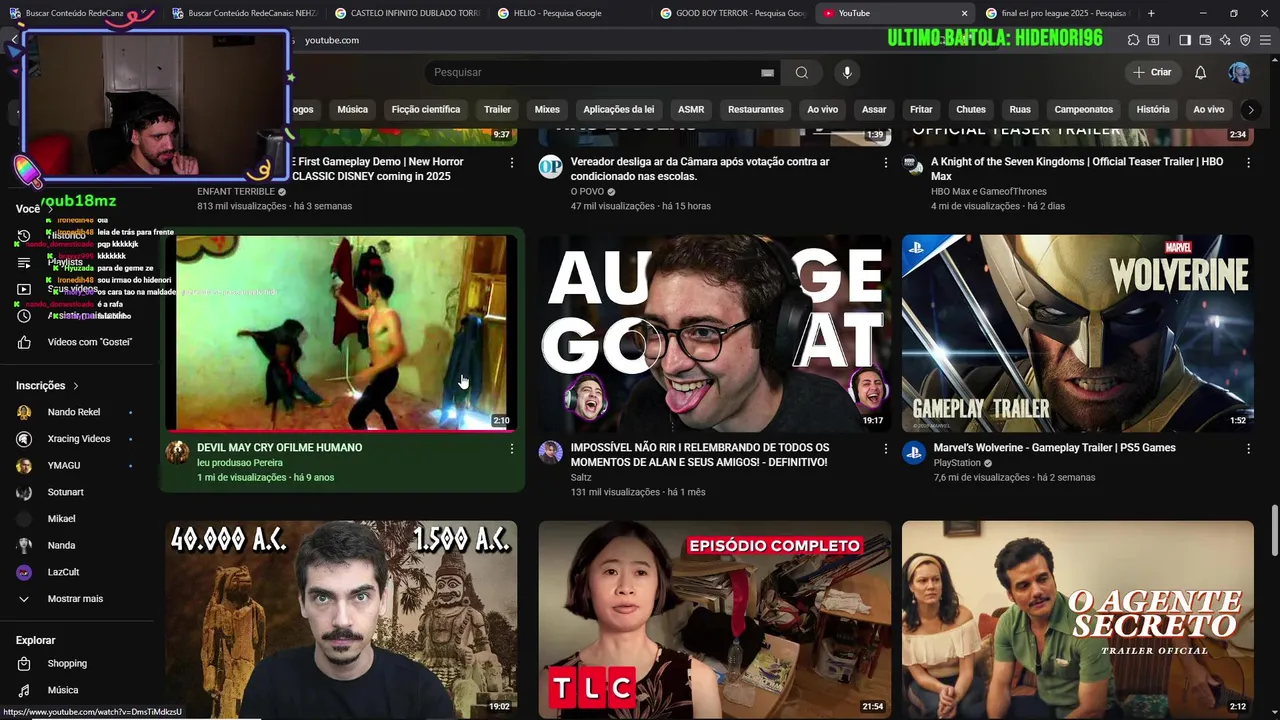Open the browser hamburger menu
The image size is (1280, 720).
point(1265,40)
